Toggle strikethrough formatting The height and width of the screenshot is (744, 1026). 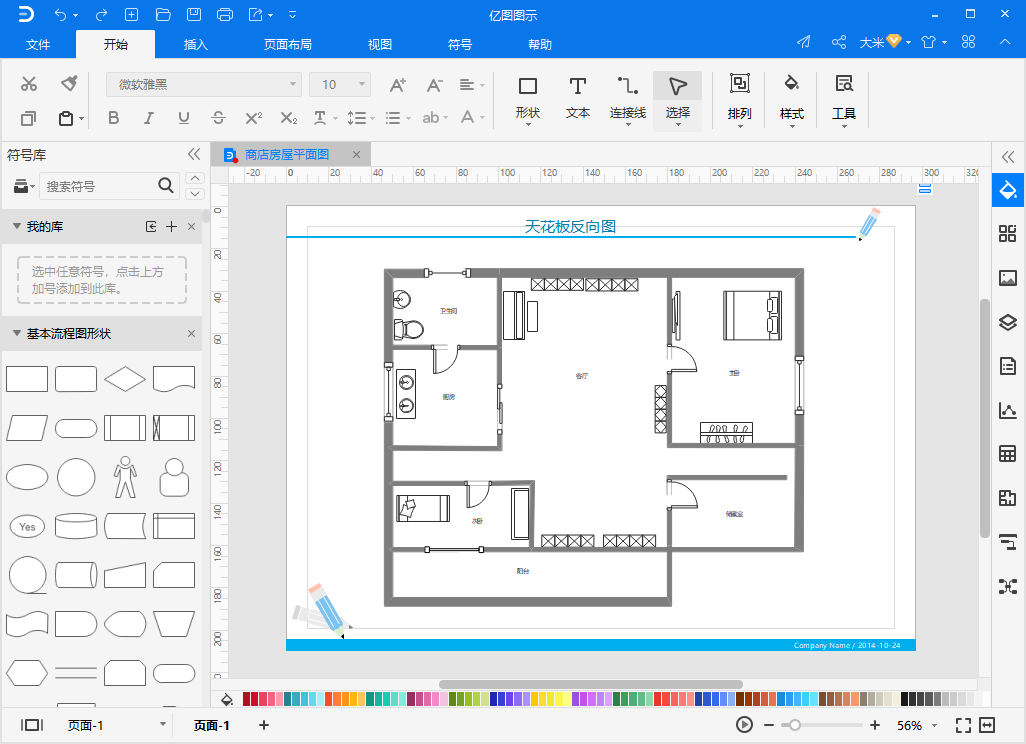coord(219,118)
